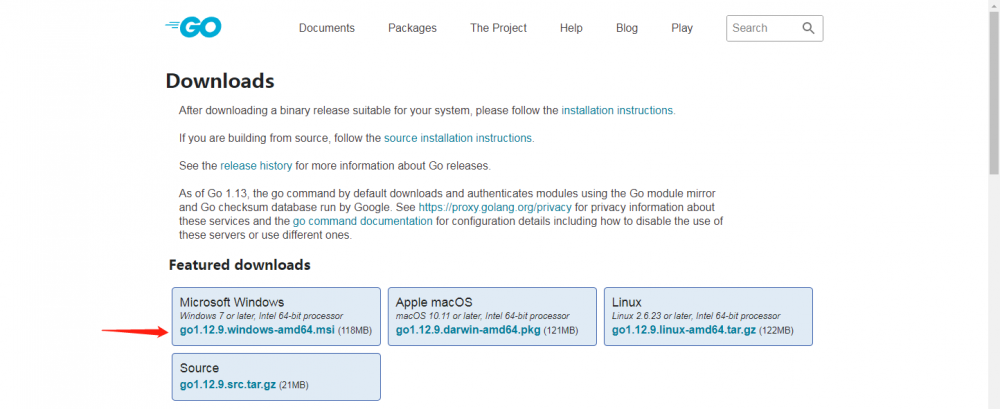
Task: Open the Help menu item
Action: [571, 28]
